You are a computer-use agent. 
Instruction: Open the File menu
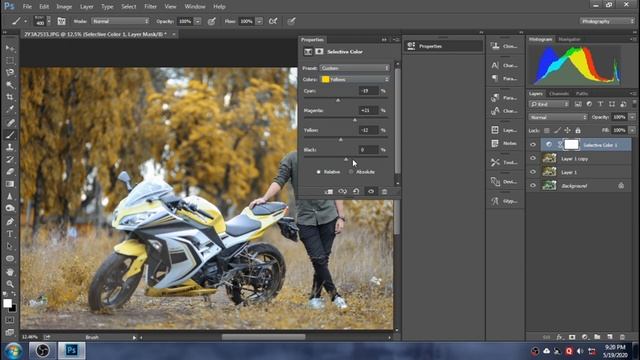pyautogui.click(x=27, y=7)
